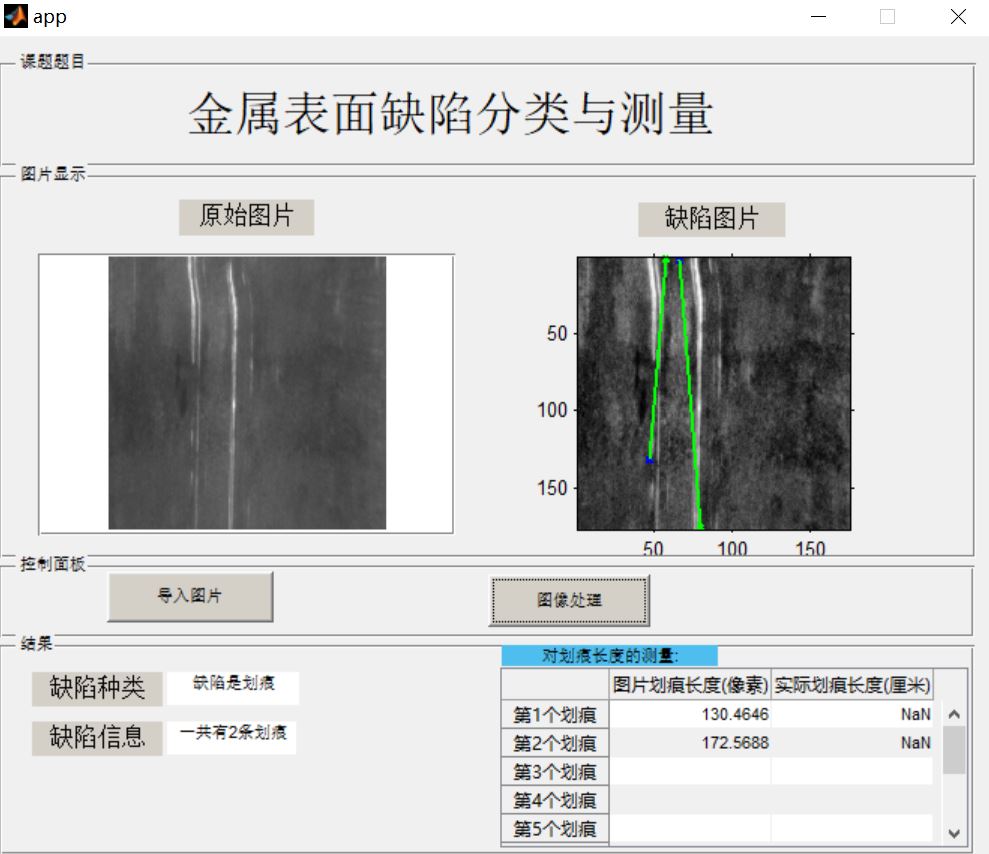Viewport: 989px width, 854px height.
Task: Click the table scrollbar up arrow
Action: coord(954,714)
